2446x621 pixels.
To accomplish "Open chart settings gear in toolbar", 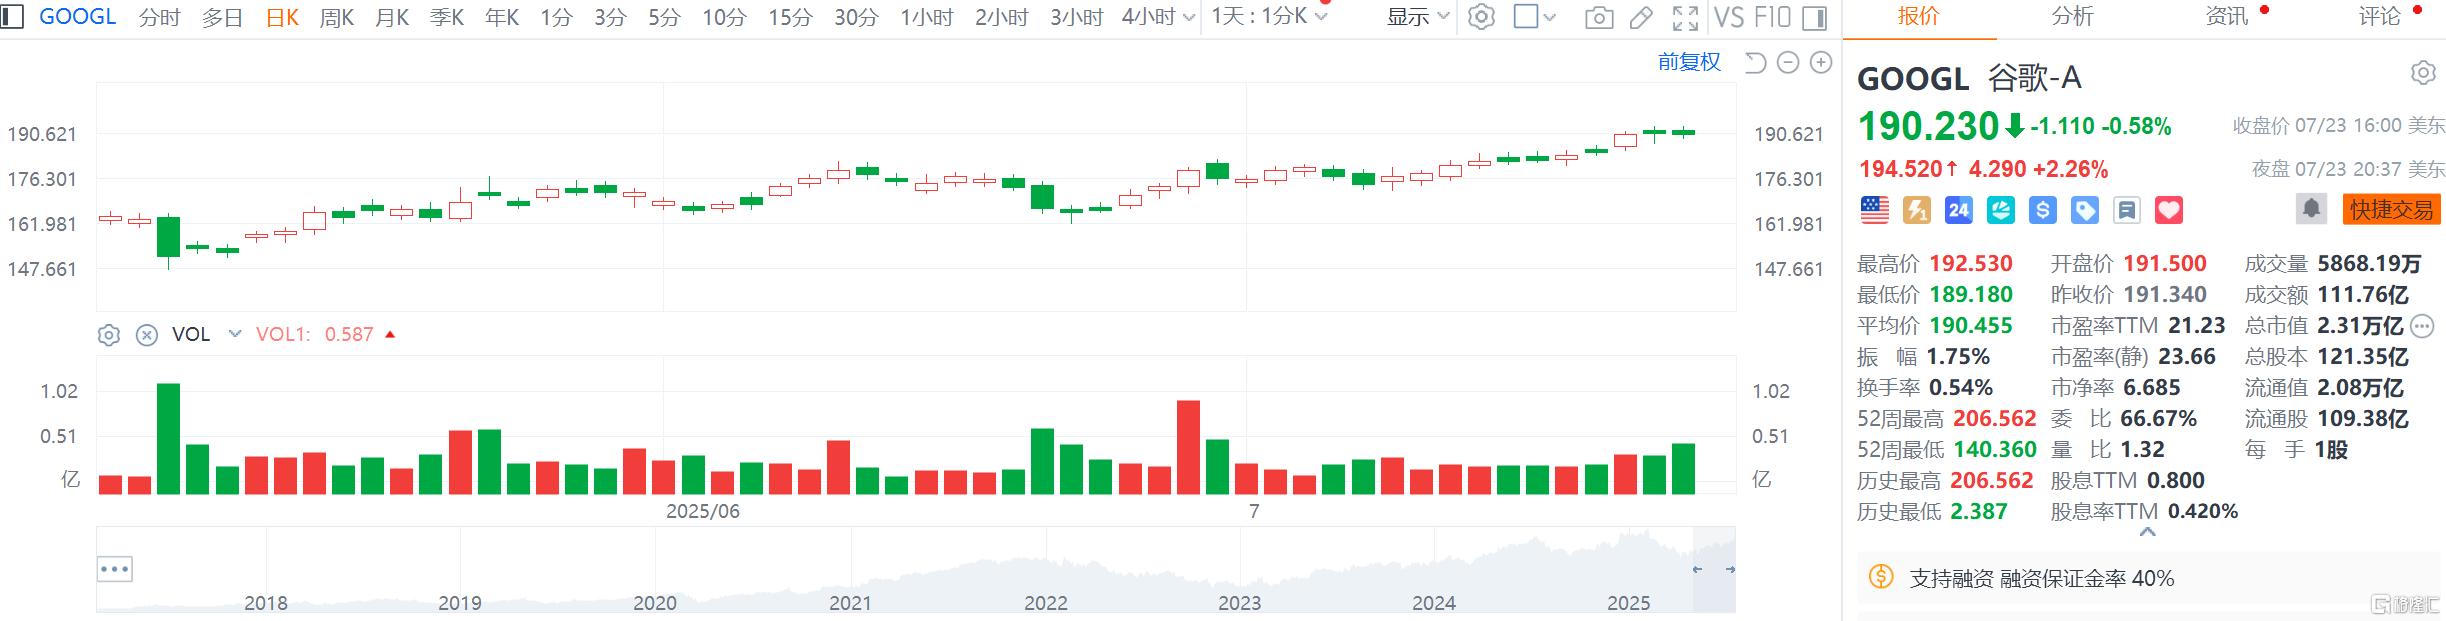I will (1481, 17).
